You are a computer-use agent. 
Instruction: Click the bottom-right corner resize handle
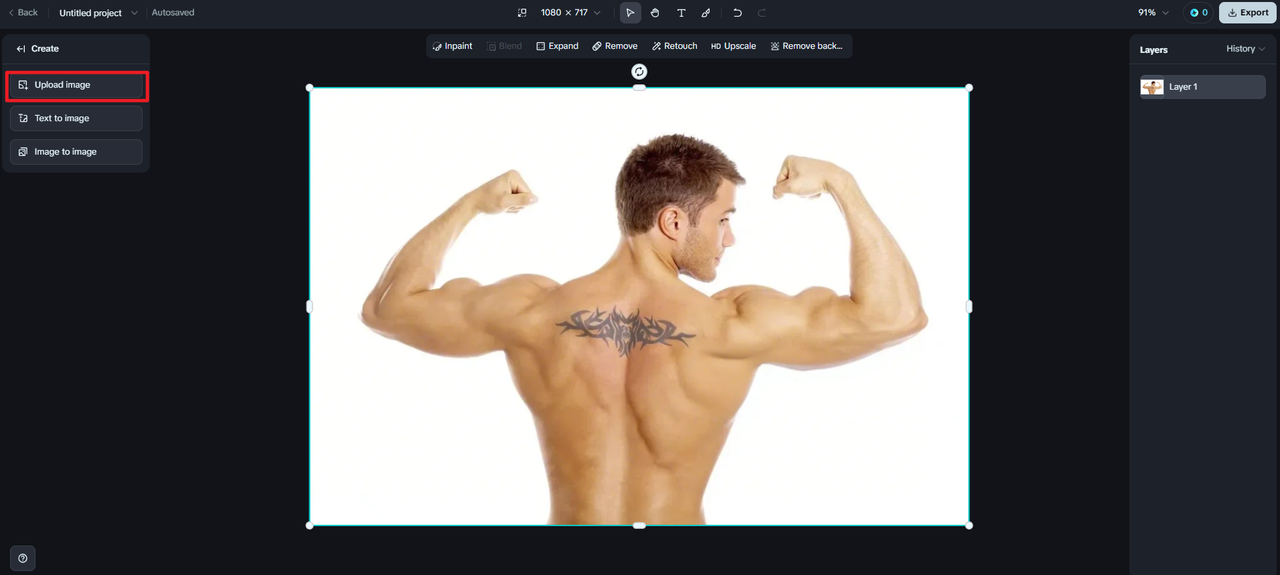point(969,525)
